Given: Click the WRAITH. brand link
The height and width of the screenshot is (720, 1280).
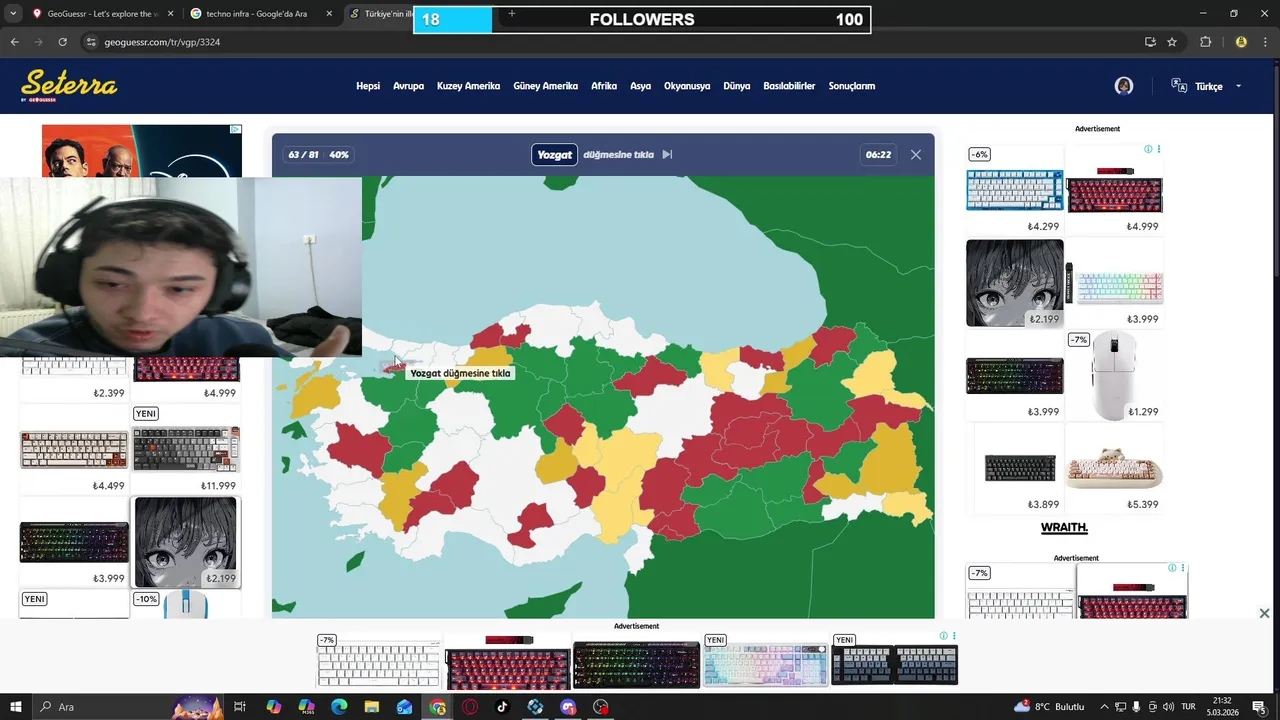Looking at the screenshot, I should pyautogui.click(x=1064, y=527).
